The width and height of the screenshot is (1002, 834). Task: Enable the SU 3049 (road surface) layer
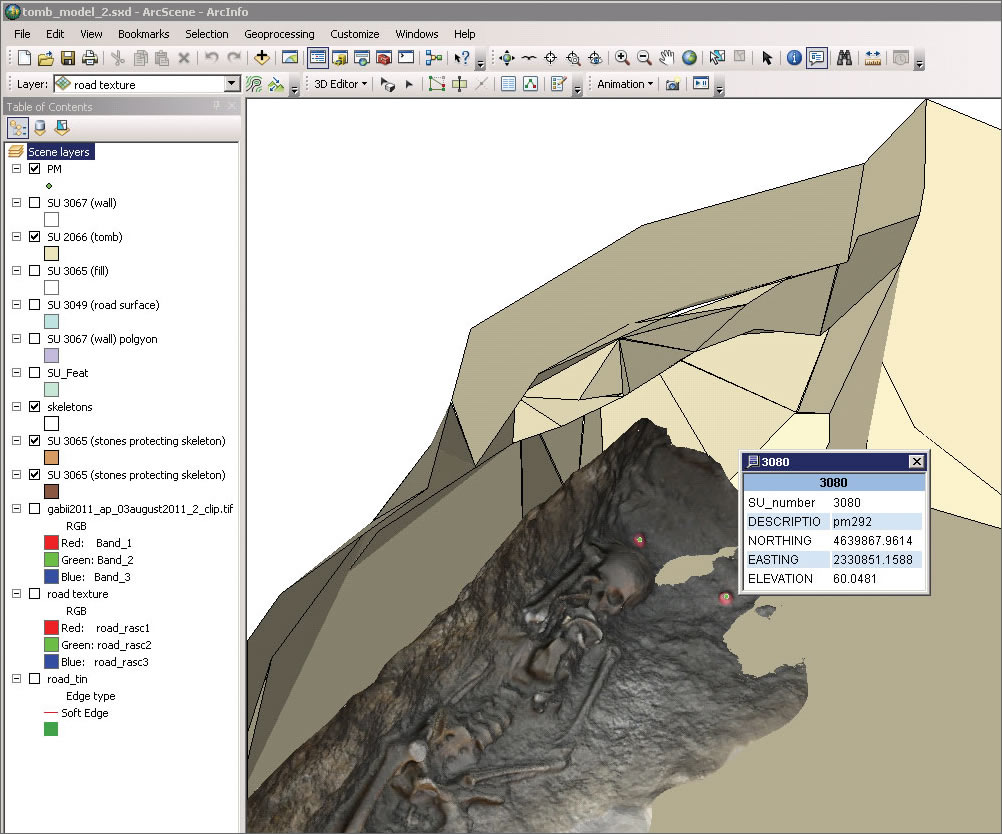35,305
